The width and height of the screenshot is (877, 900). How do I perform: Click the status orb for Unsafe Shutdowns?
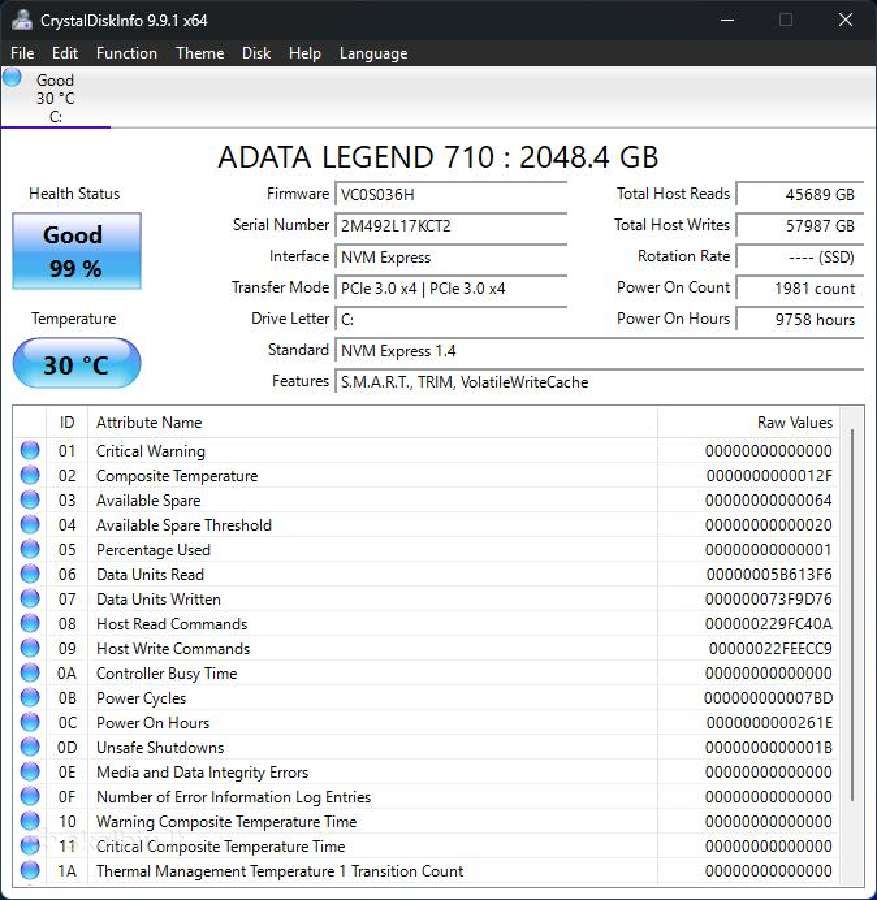point(30,747)
